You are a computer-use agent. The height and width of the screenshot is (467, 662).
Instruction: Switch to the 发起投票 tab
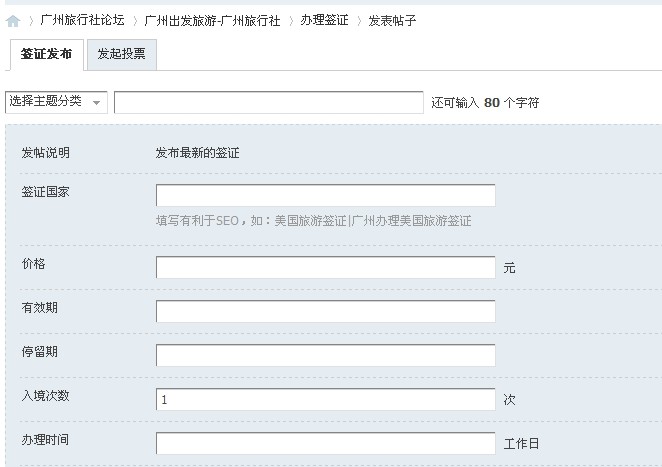click(121, 54)
